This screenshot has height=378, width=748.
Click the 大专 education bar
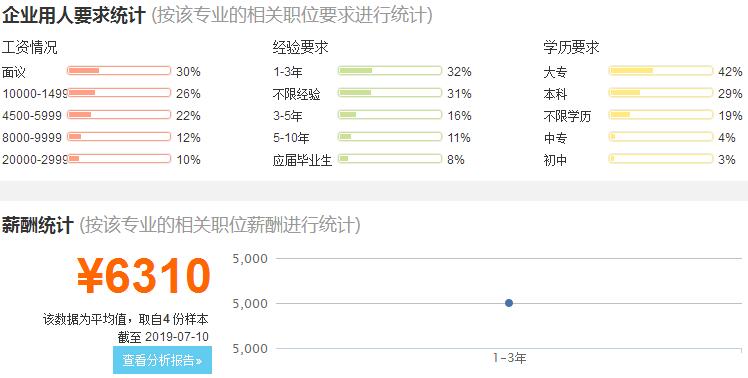pos(661,71)
